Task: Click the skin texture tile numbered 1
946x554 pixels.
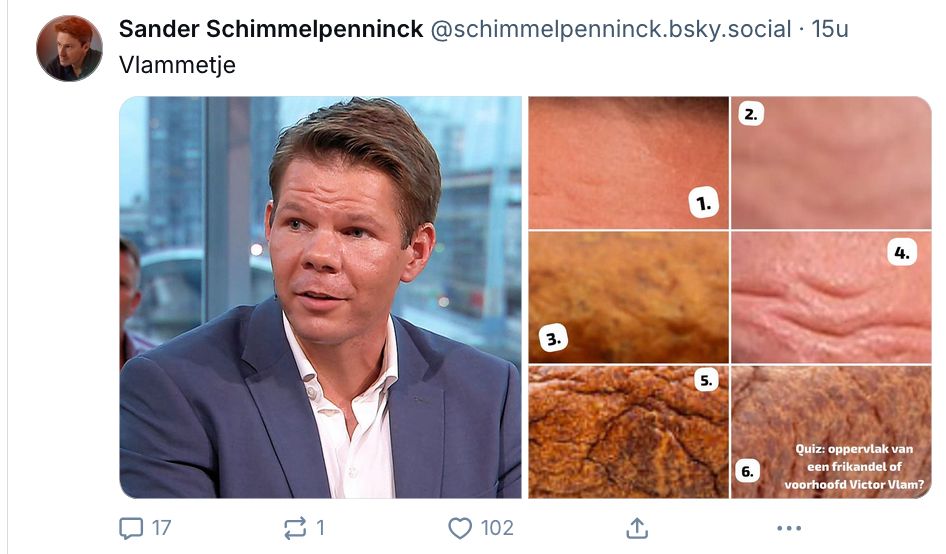Action: 627,163
